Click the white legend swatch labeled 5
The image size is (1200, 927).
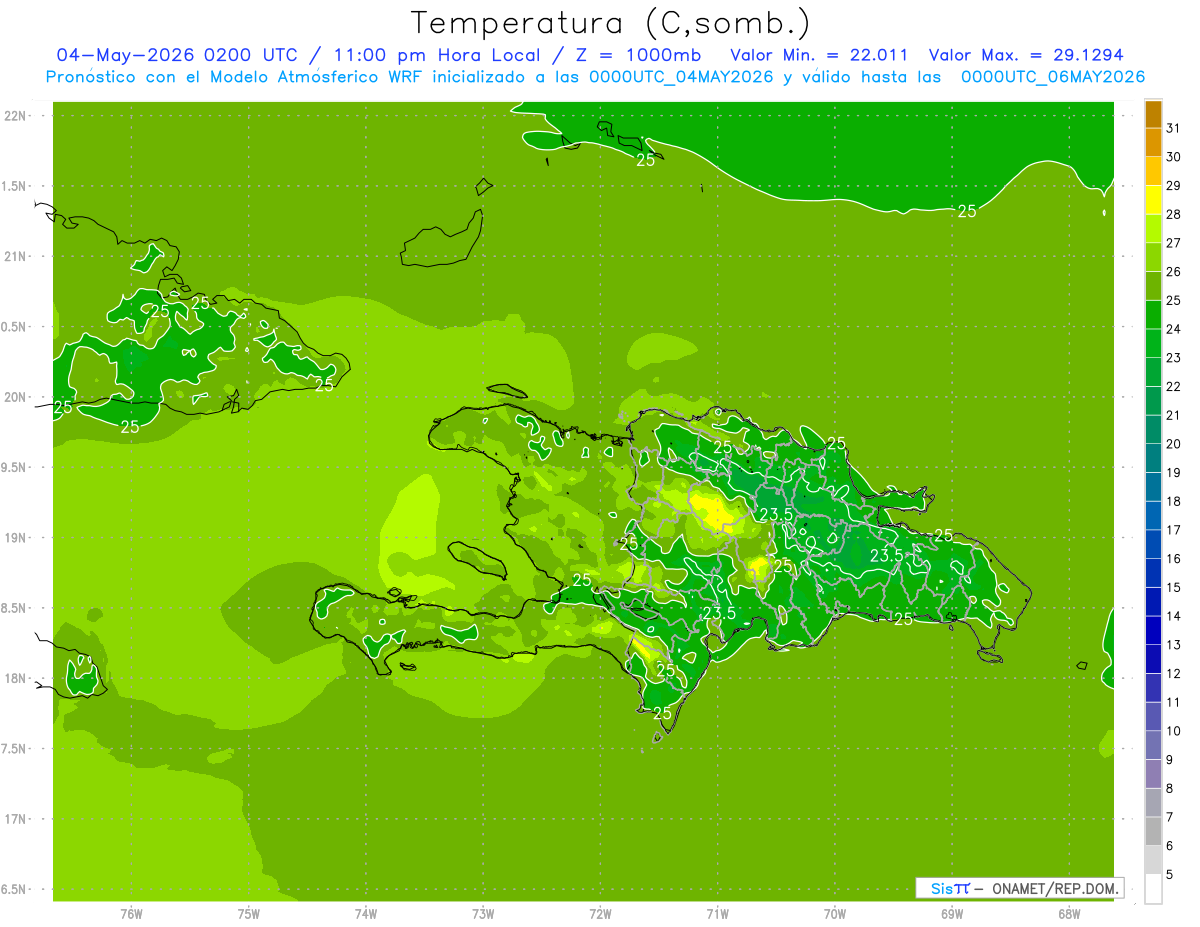(x=1153, y=889)
